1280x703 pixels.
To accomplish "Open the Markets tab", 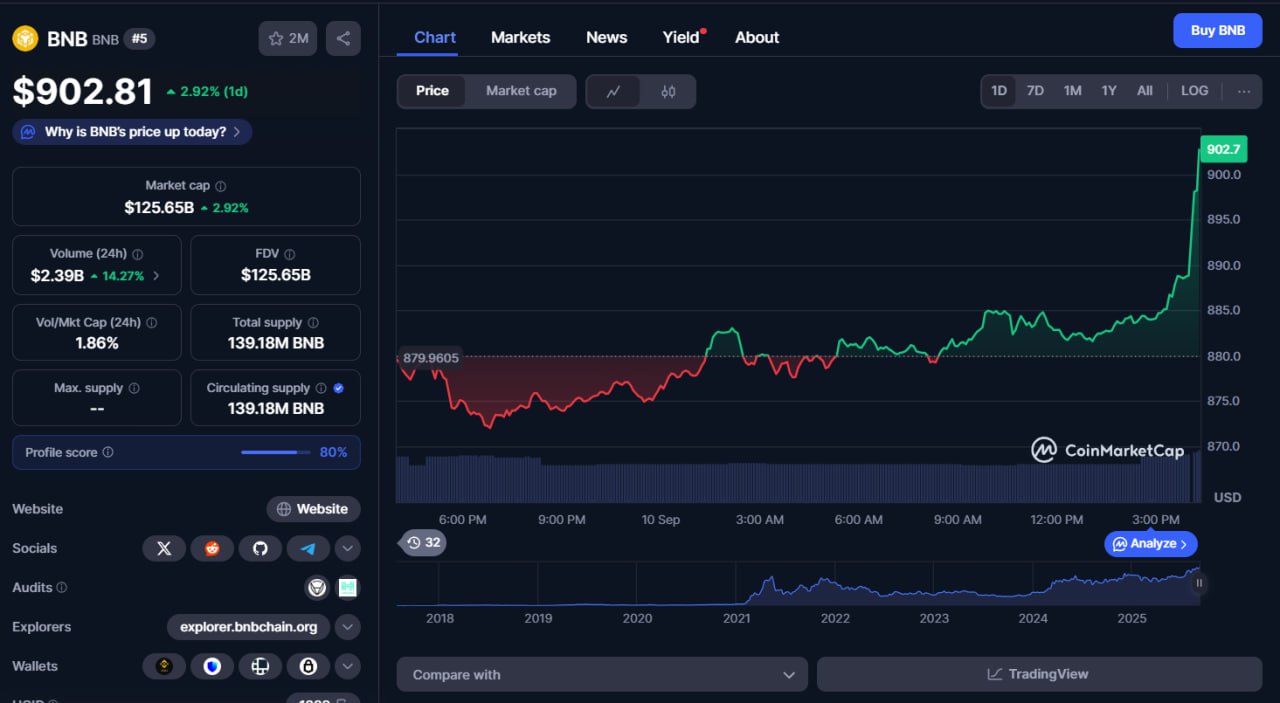I will [520, 37].
